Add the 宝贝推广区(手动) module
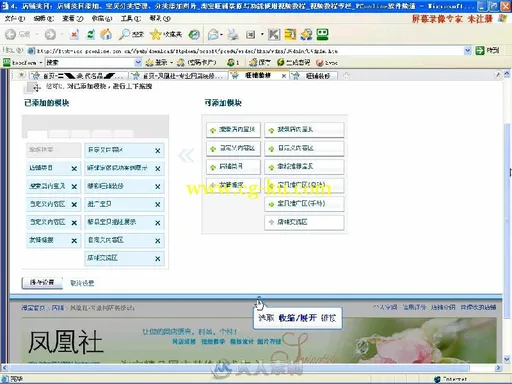Image resolution: width=512 pixels, height=384 pixels. pyautogui.click(x=304, y=204)
